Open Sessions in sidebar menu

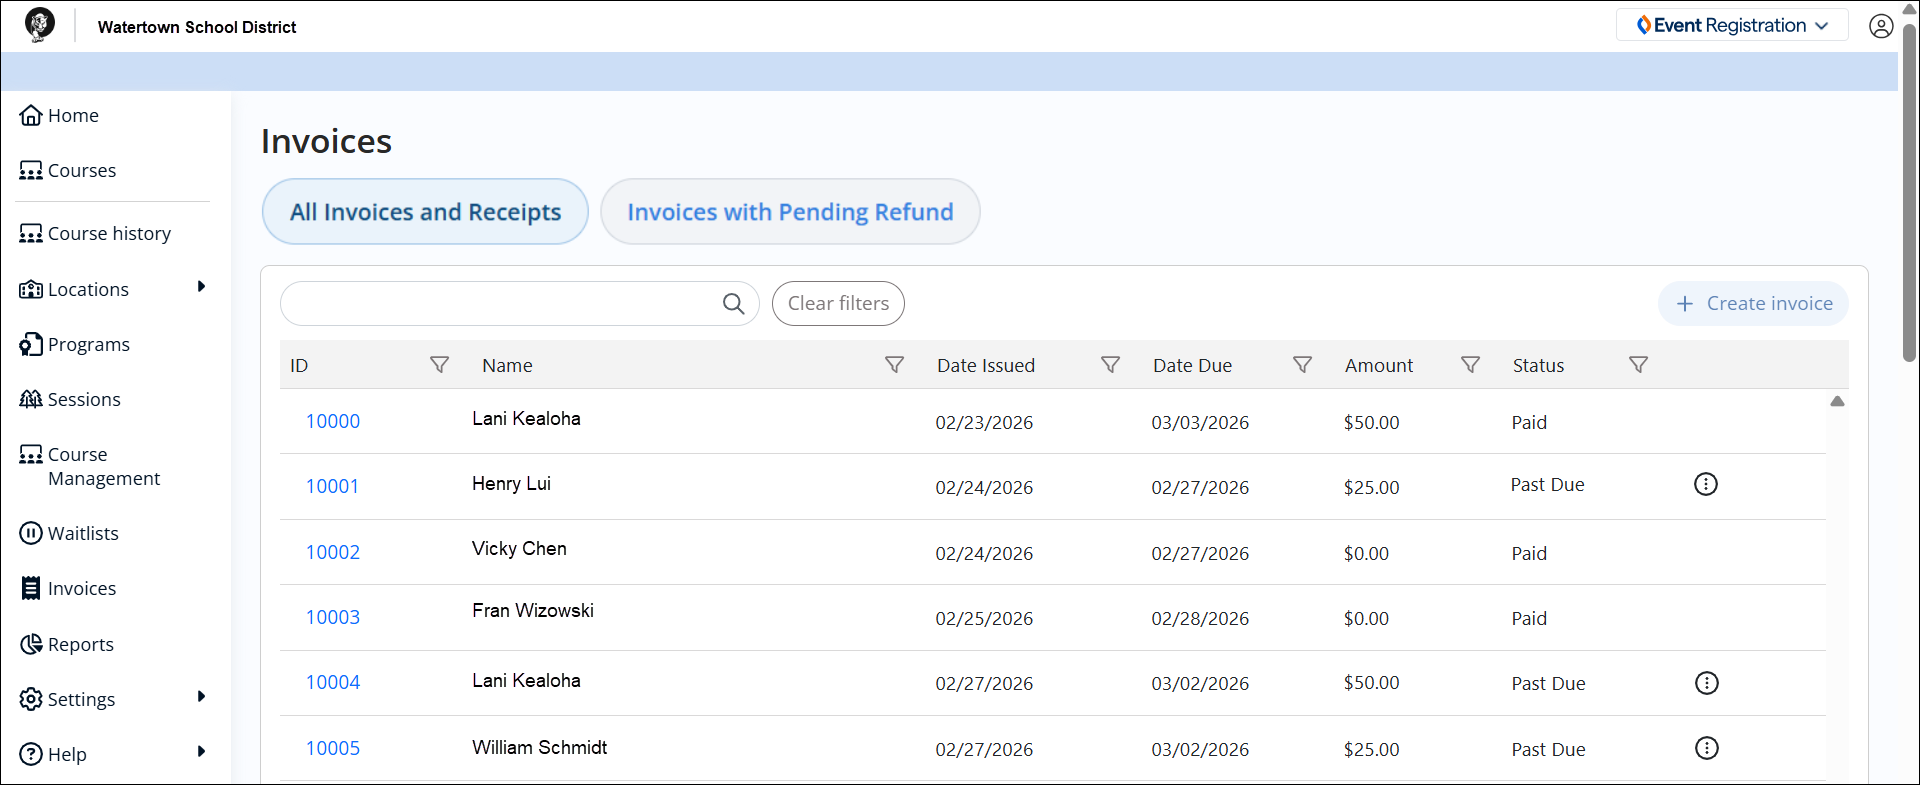84,400
